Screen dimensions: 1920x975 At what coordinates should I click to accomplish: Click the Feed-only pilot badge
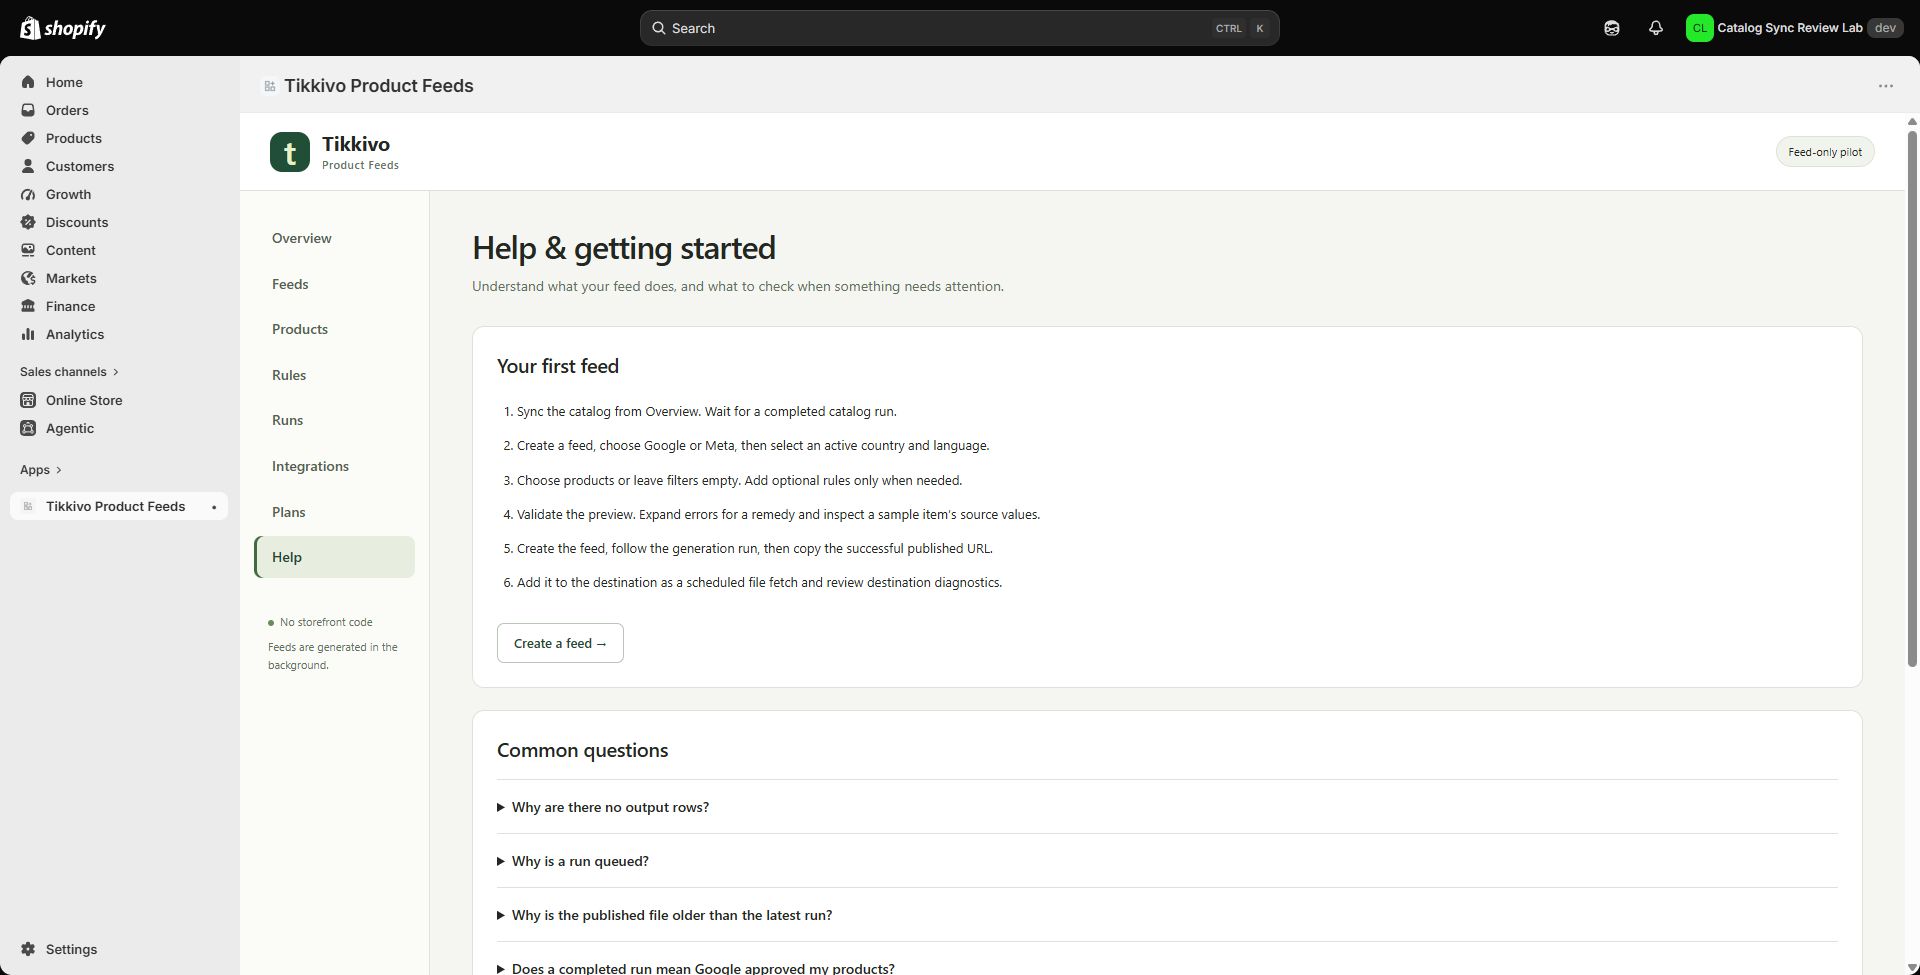[1825, 152]
